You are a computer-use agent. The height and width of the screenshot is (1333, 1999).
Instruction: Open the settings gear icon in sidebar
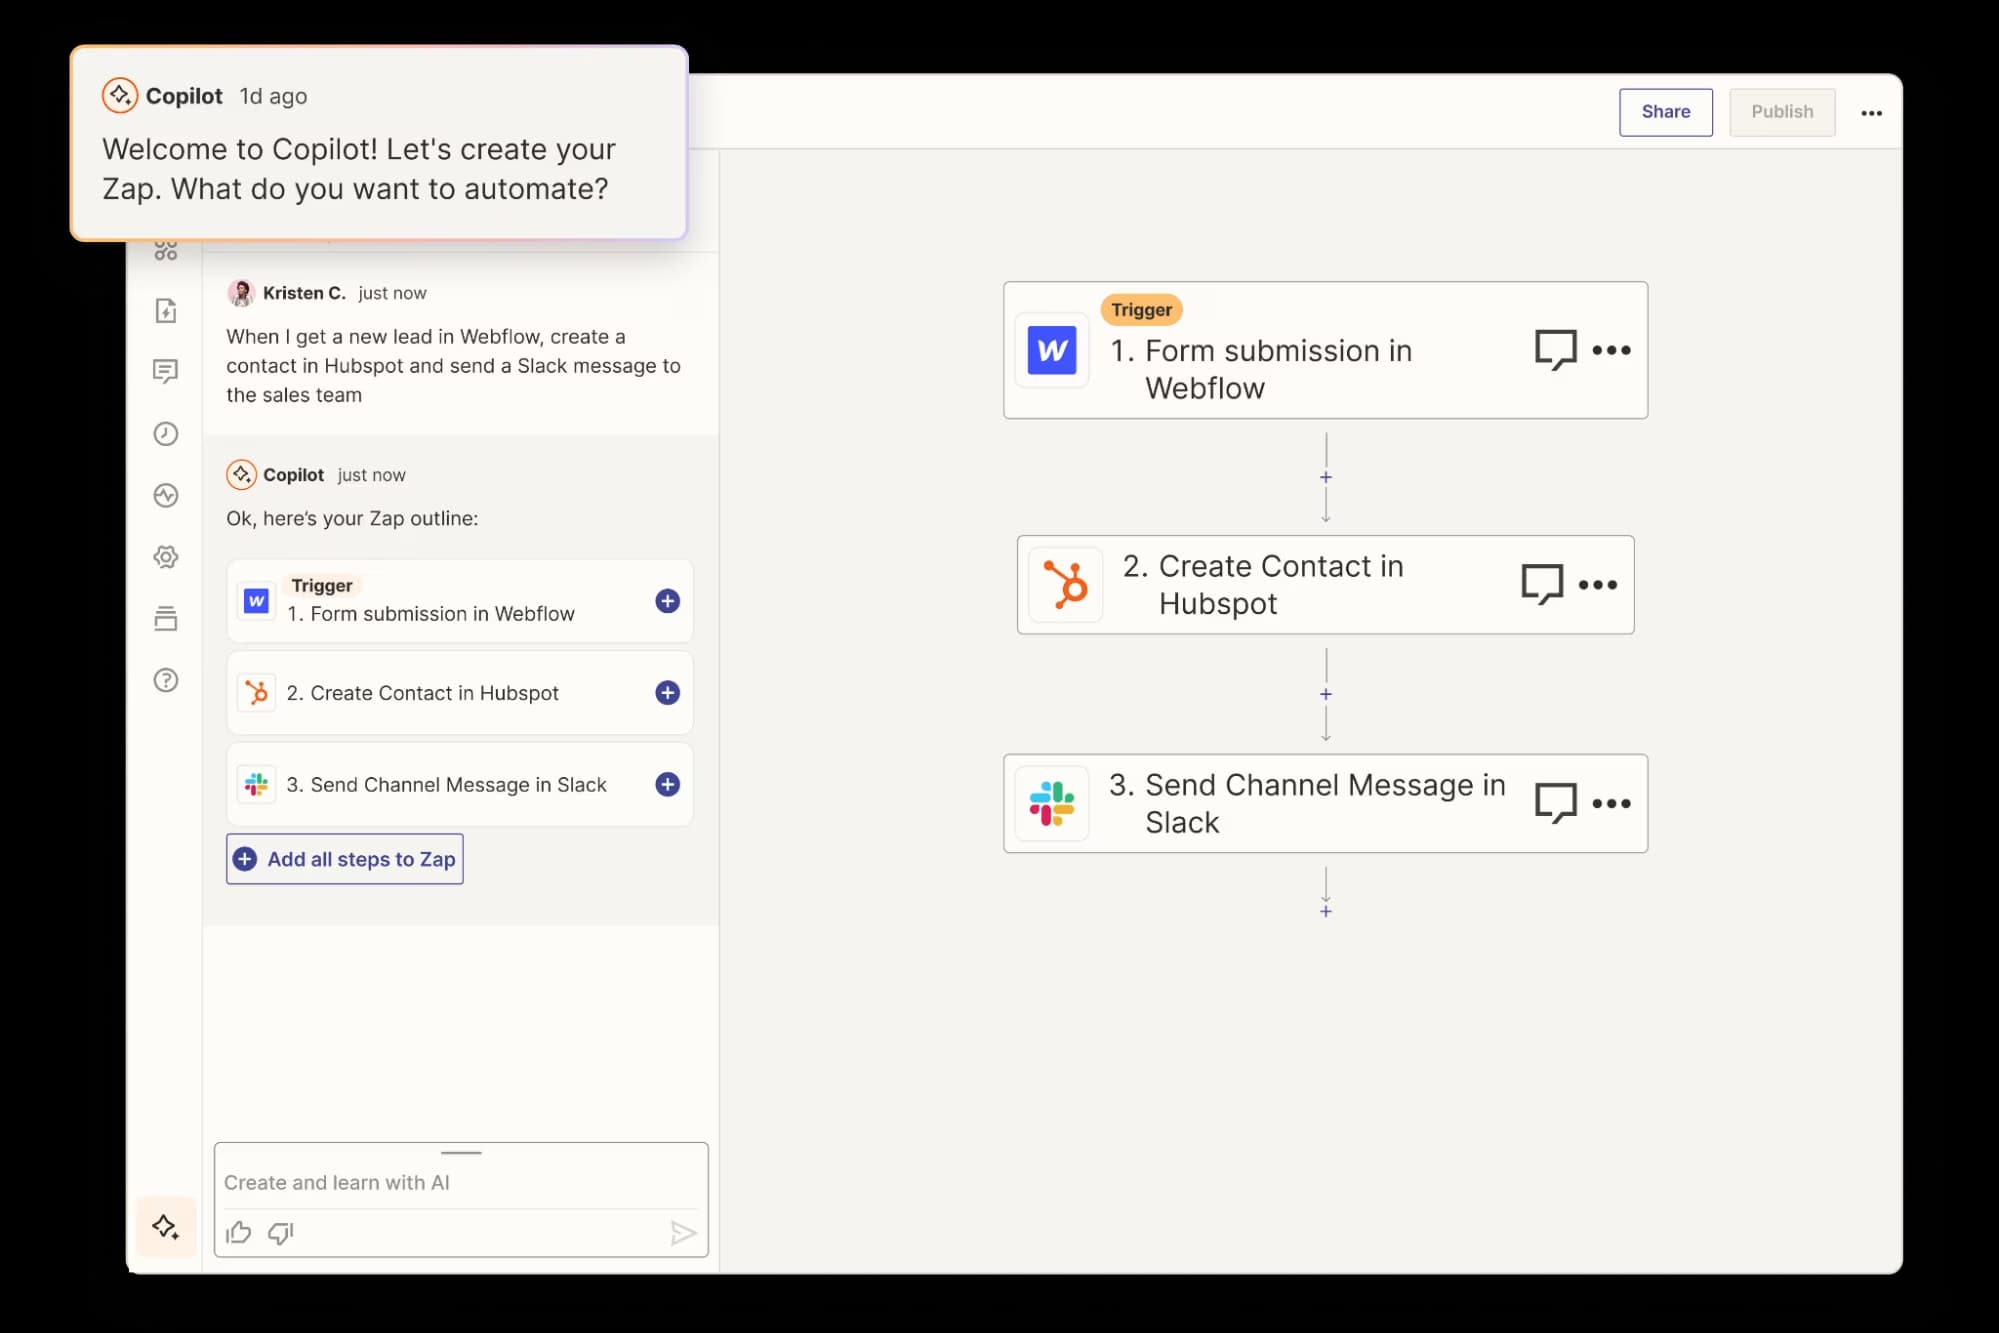point(166,557)
